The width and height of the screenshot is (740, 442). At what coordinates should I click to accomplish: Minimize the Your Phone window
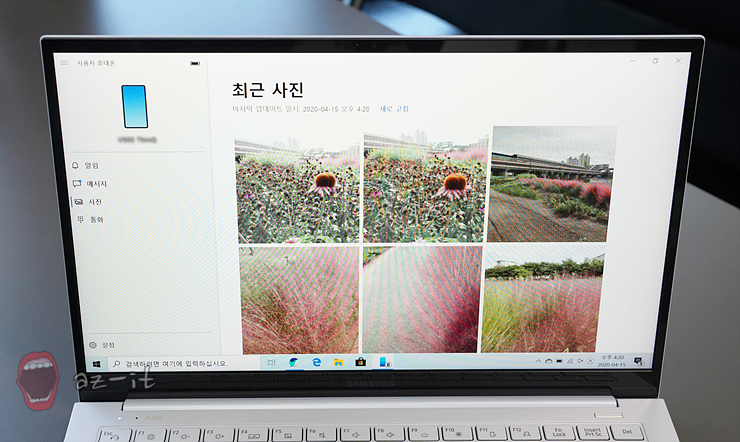coord(633,61)
